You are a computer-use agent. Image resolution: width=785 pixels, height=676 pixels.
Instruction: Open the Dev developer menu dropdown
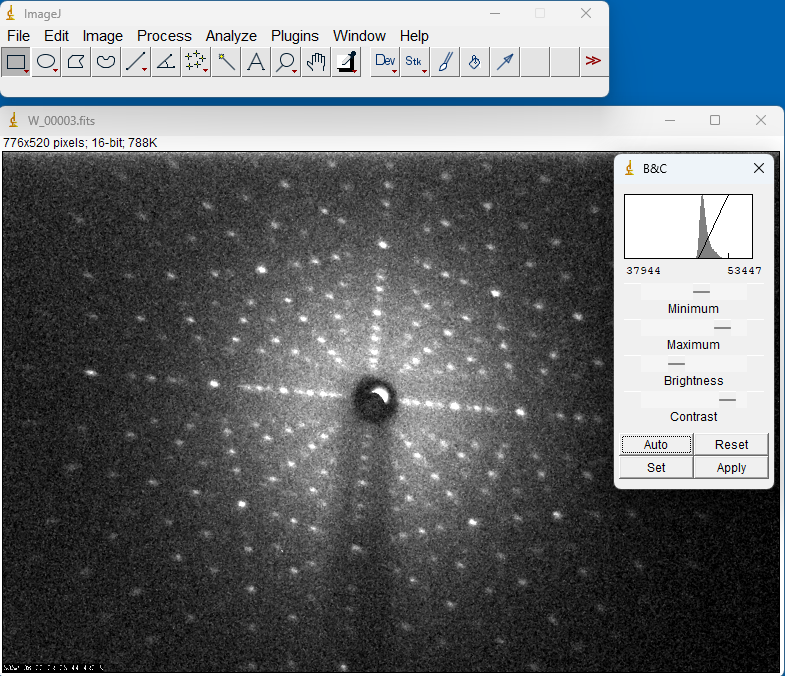point(385,62)
